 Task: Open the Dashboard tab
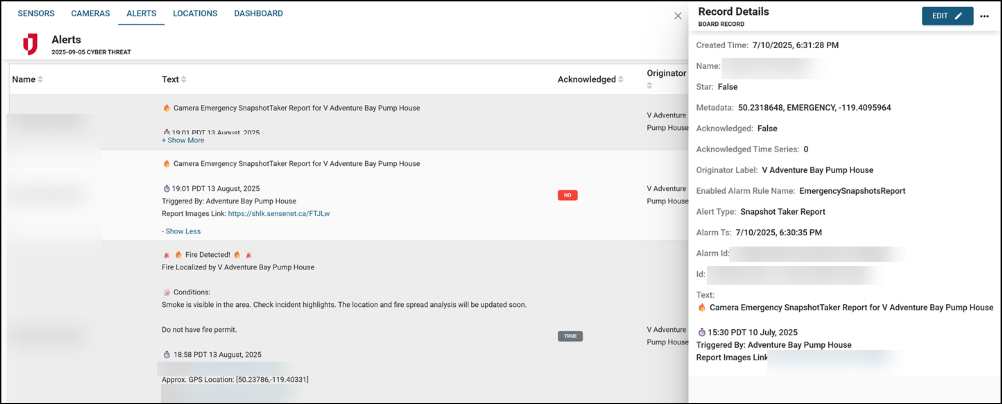258,14
